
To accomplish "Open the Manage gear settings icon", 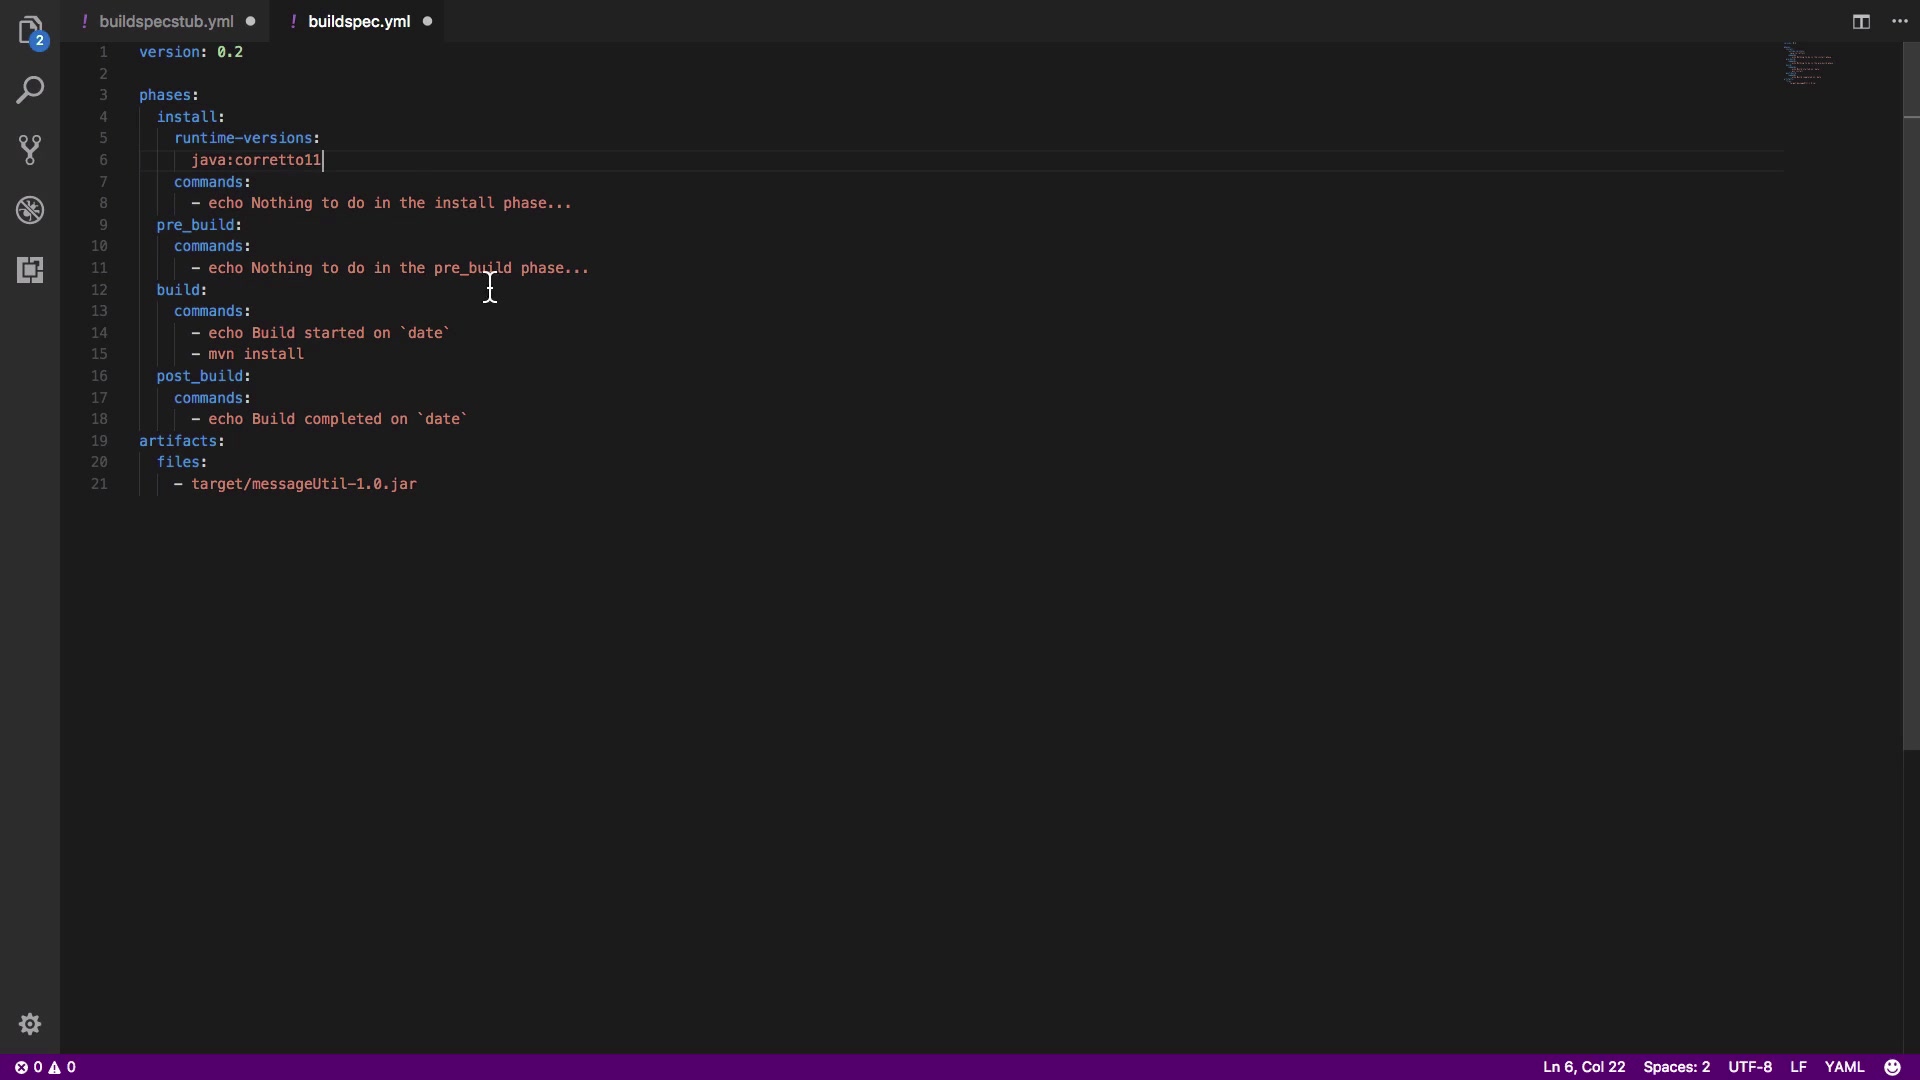I will (x=30, y=1024).
